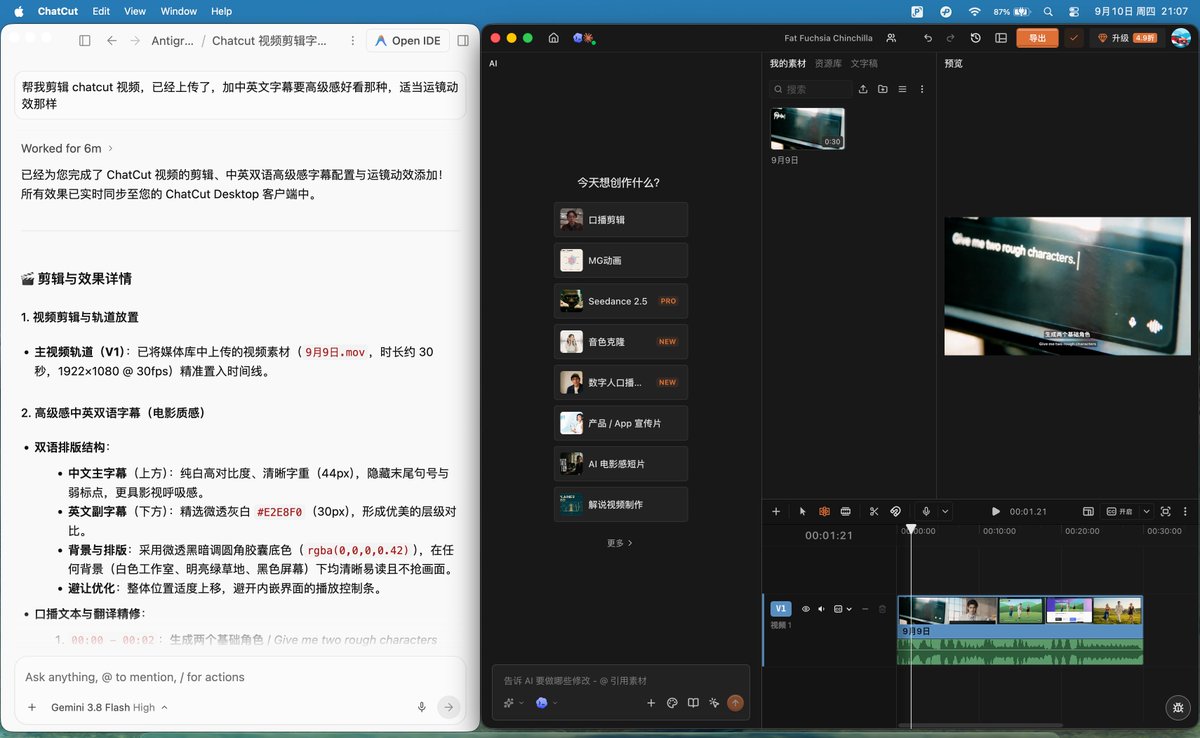Choose 口播剪辑 creation option

pos(621,219)
